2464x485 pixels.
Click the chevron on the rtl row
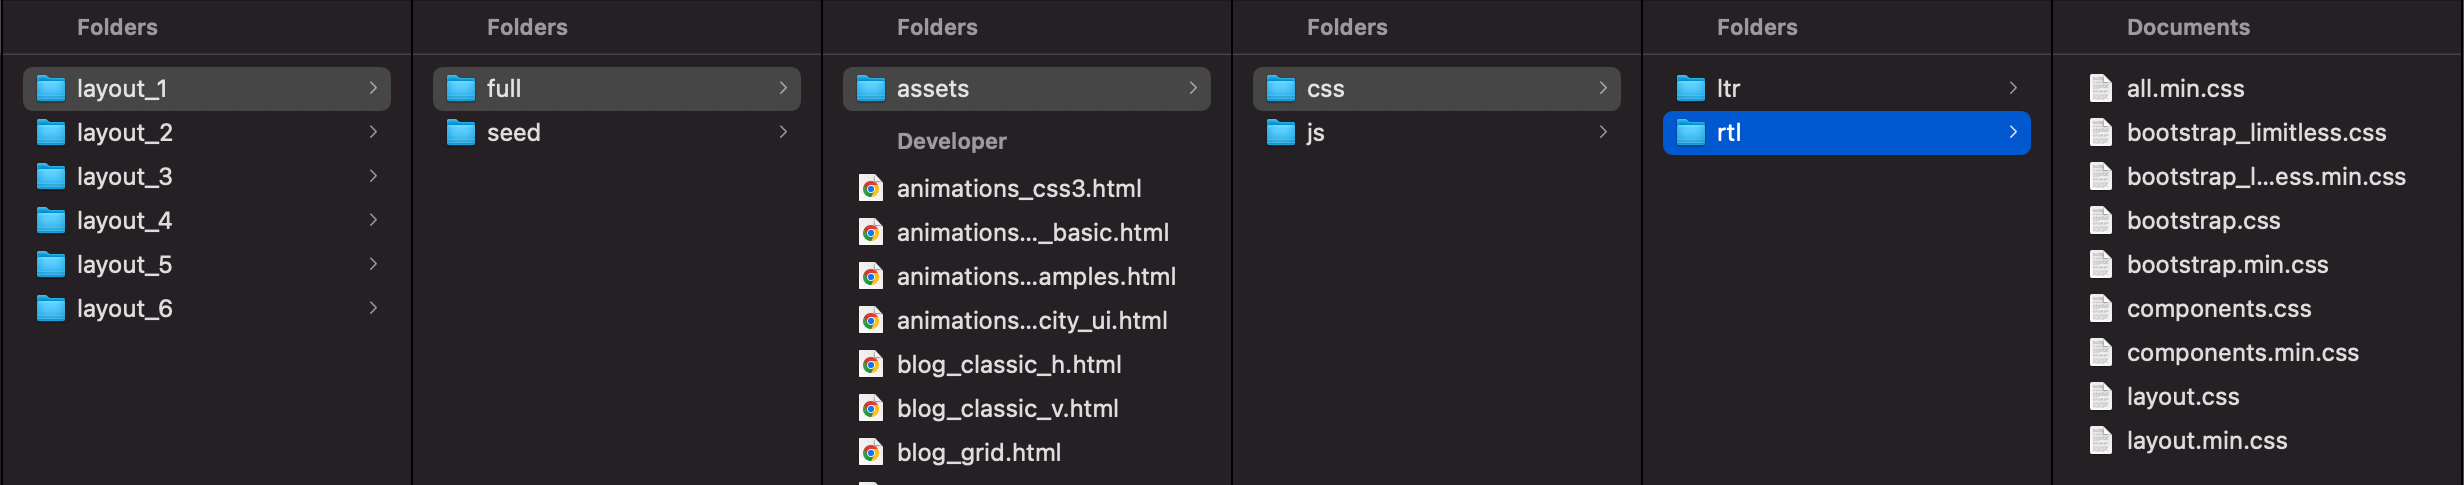point(2013,132)
